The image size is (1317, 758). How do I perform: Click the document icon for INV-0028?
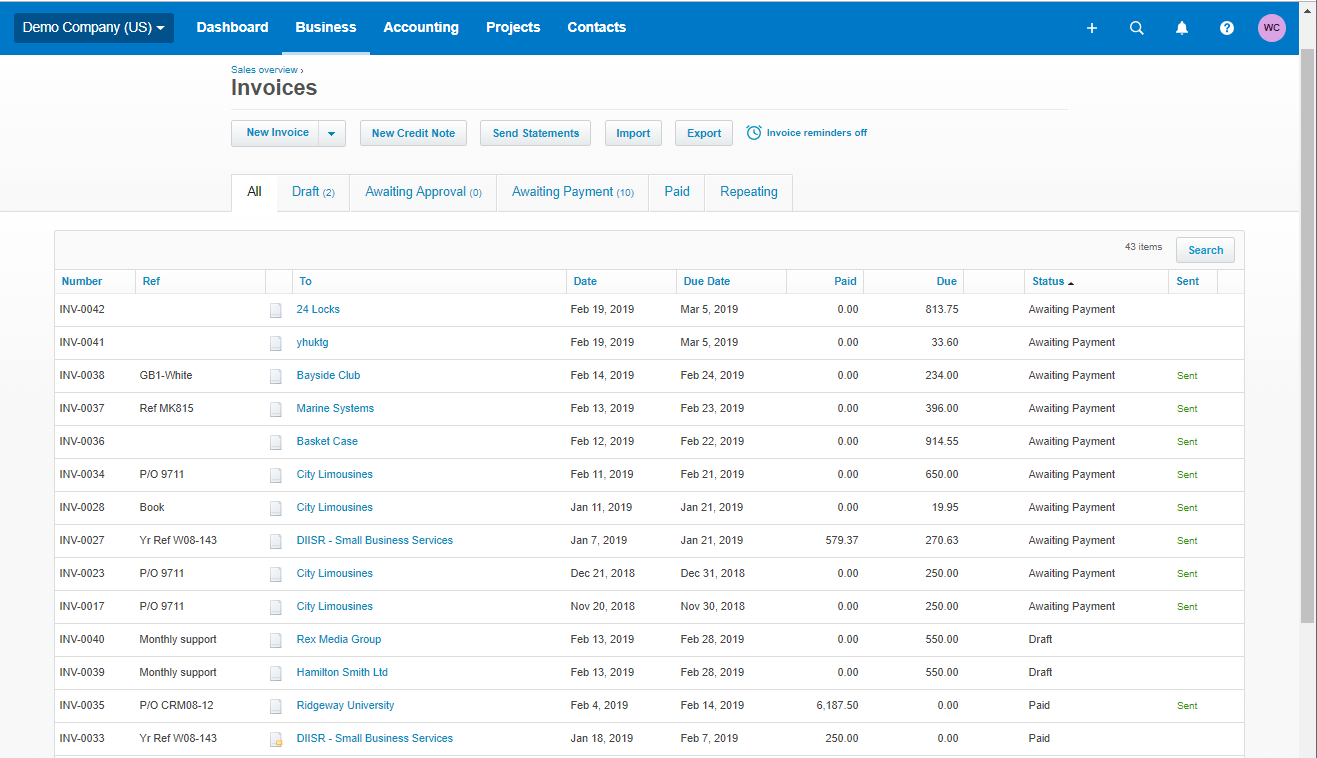click(x=275, y=508)
